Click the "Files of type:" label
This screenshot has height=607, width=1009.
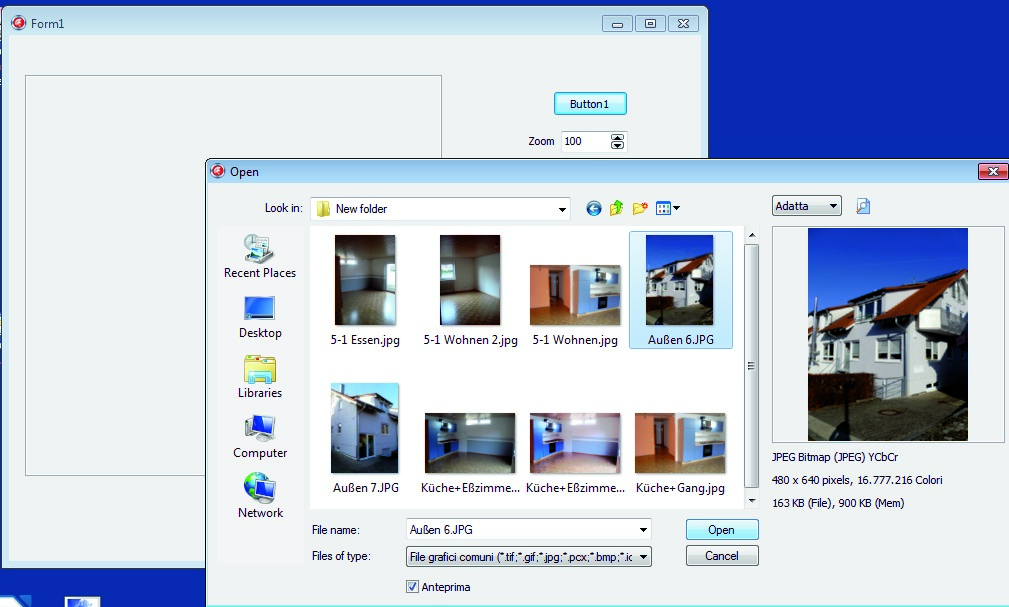click(341, 556)
